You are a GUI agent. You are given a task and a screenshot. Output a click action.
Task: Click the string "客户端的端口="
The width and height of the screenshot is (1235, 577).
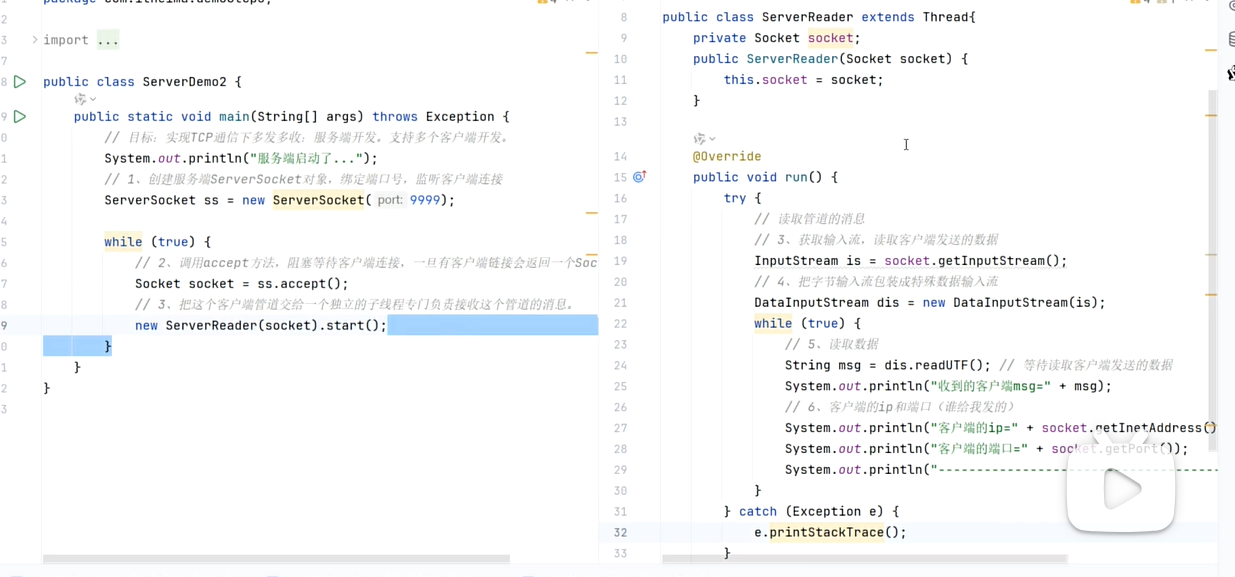tap(980, 449)
